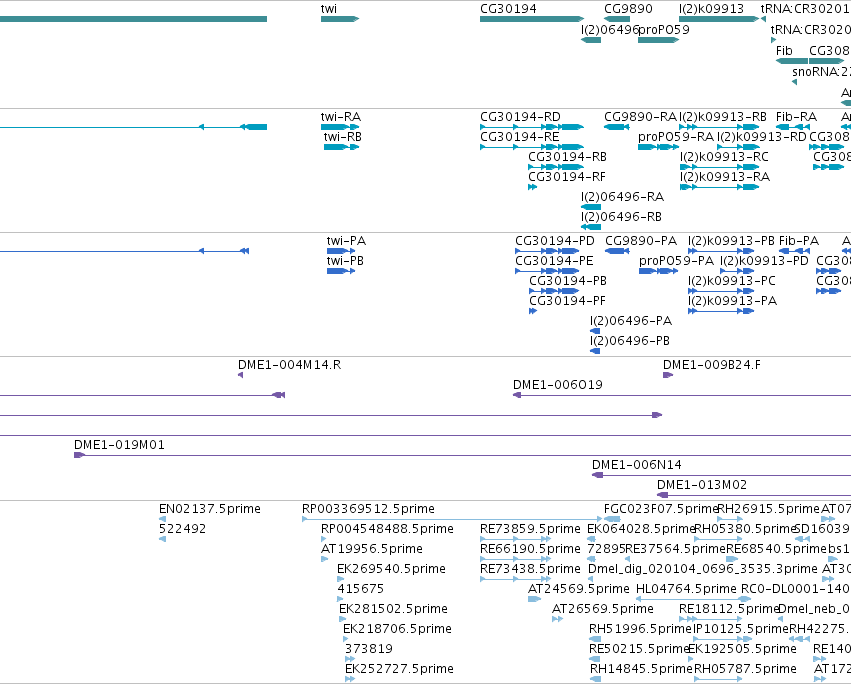This screenshot has height=684, width=851.
Task: Click twi-RA transcript feature
Action: coord(340,127)
